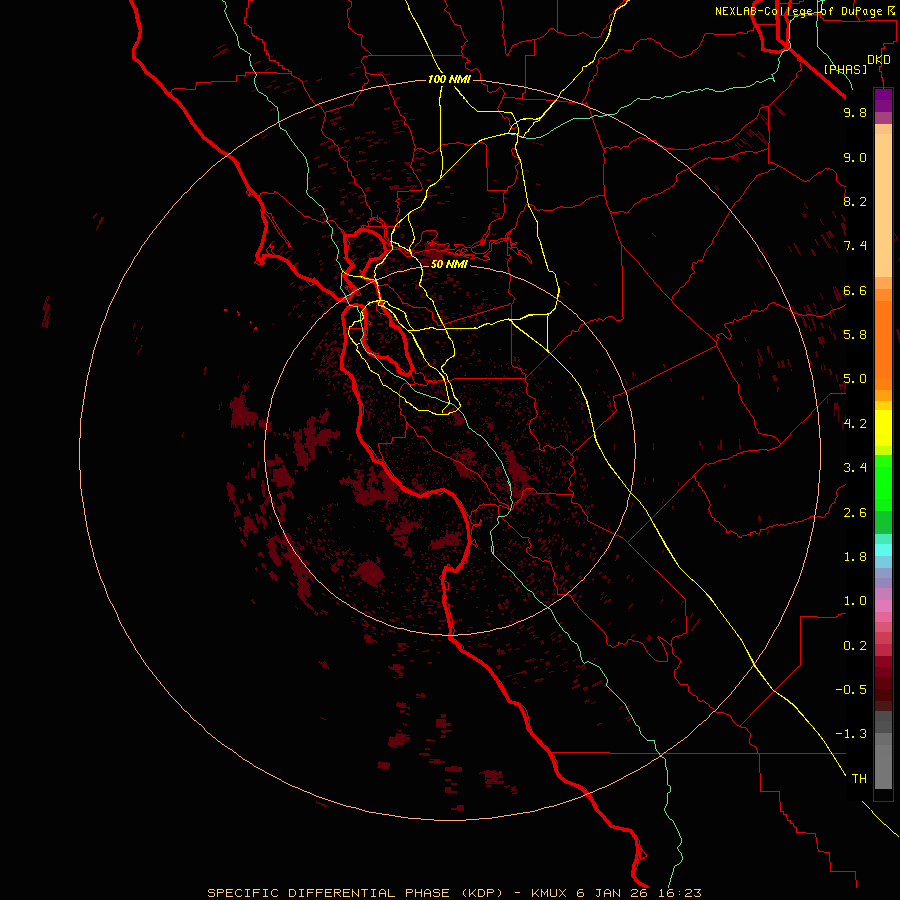Click the cyan band of the color scale
The width and height of the screenshot is (900, 900).
click(883, 550)
